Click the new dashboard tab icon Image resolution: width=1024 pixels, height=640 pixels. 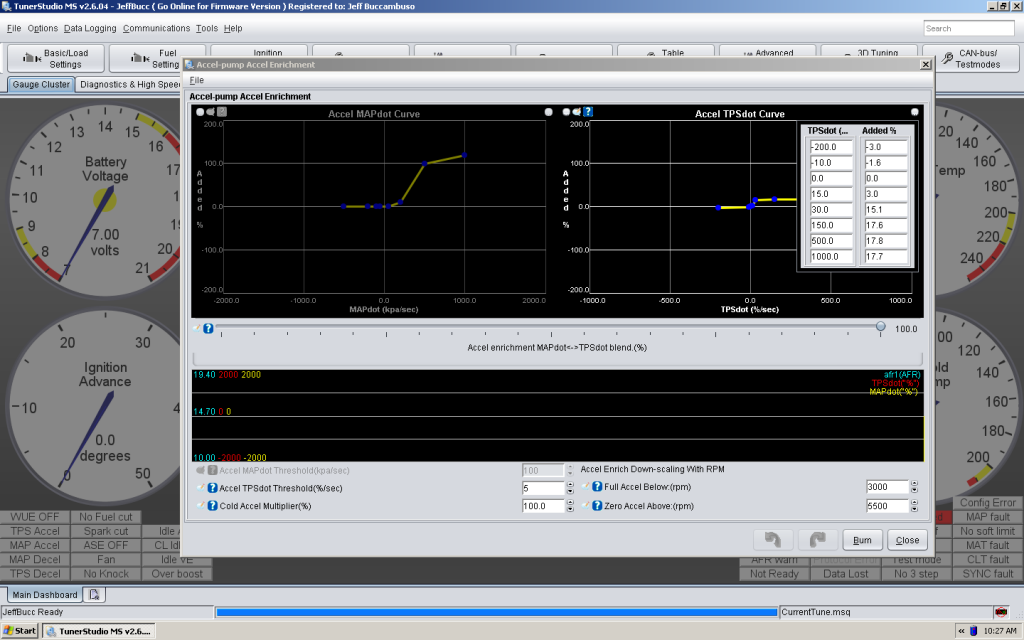click(x=94, y=595)
